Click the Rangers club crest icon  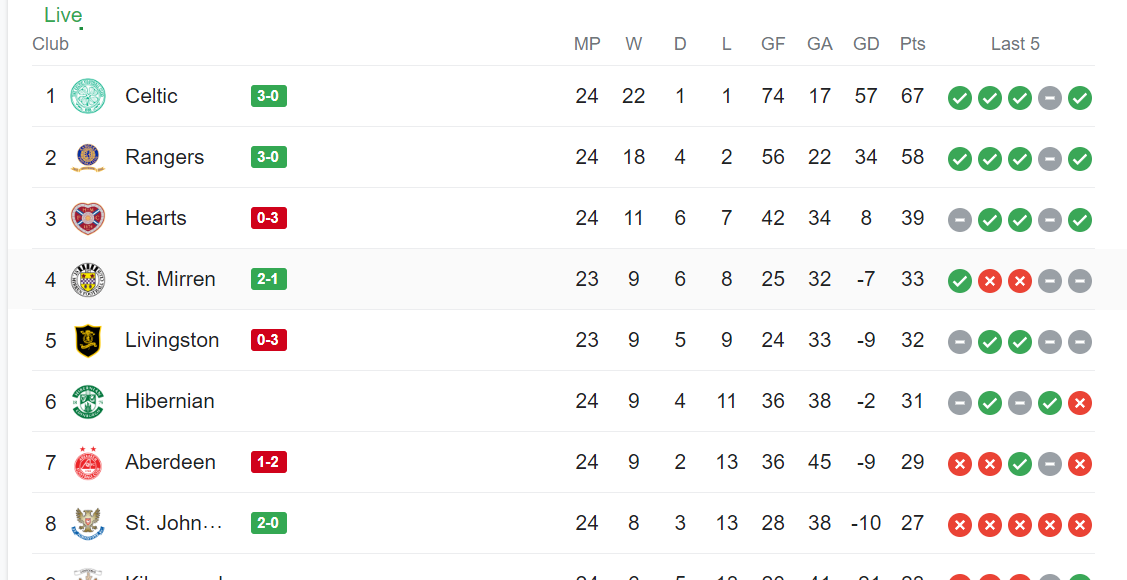tap(88, 157)
